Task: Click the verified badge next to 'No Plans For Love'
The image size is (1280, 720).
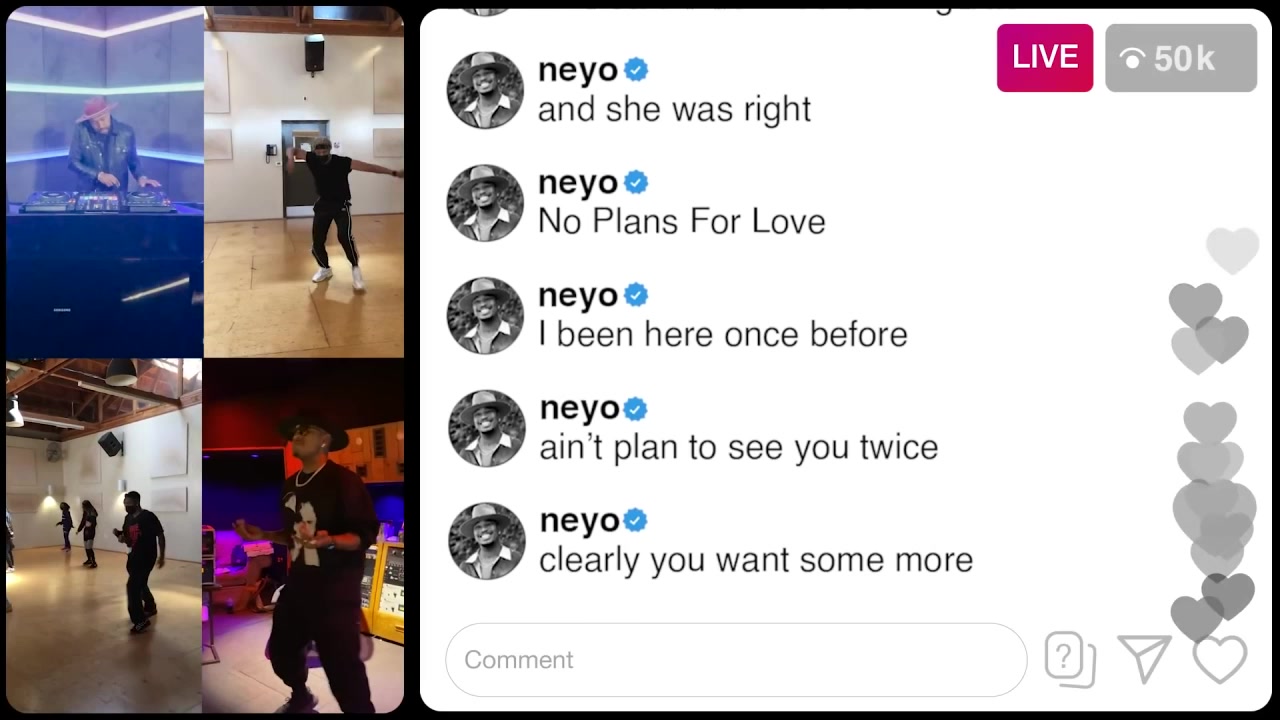Action: click(x=636, y=183)
